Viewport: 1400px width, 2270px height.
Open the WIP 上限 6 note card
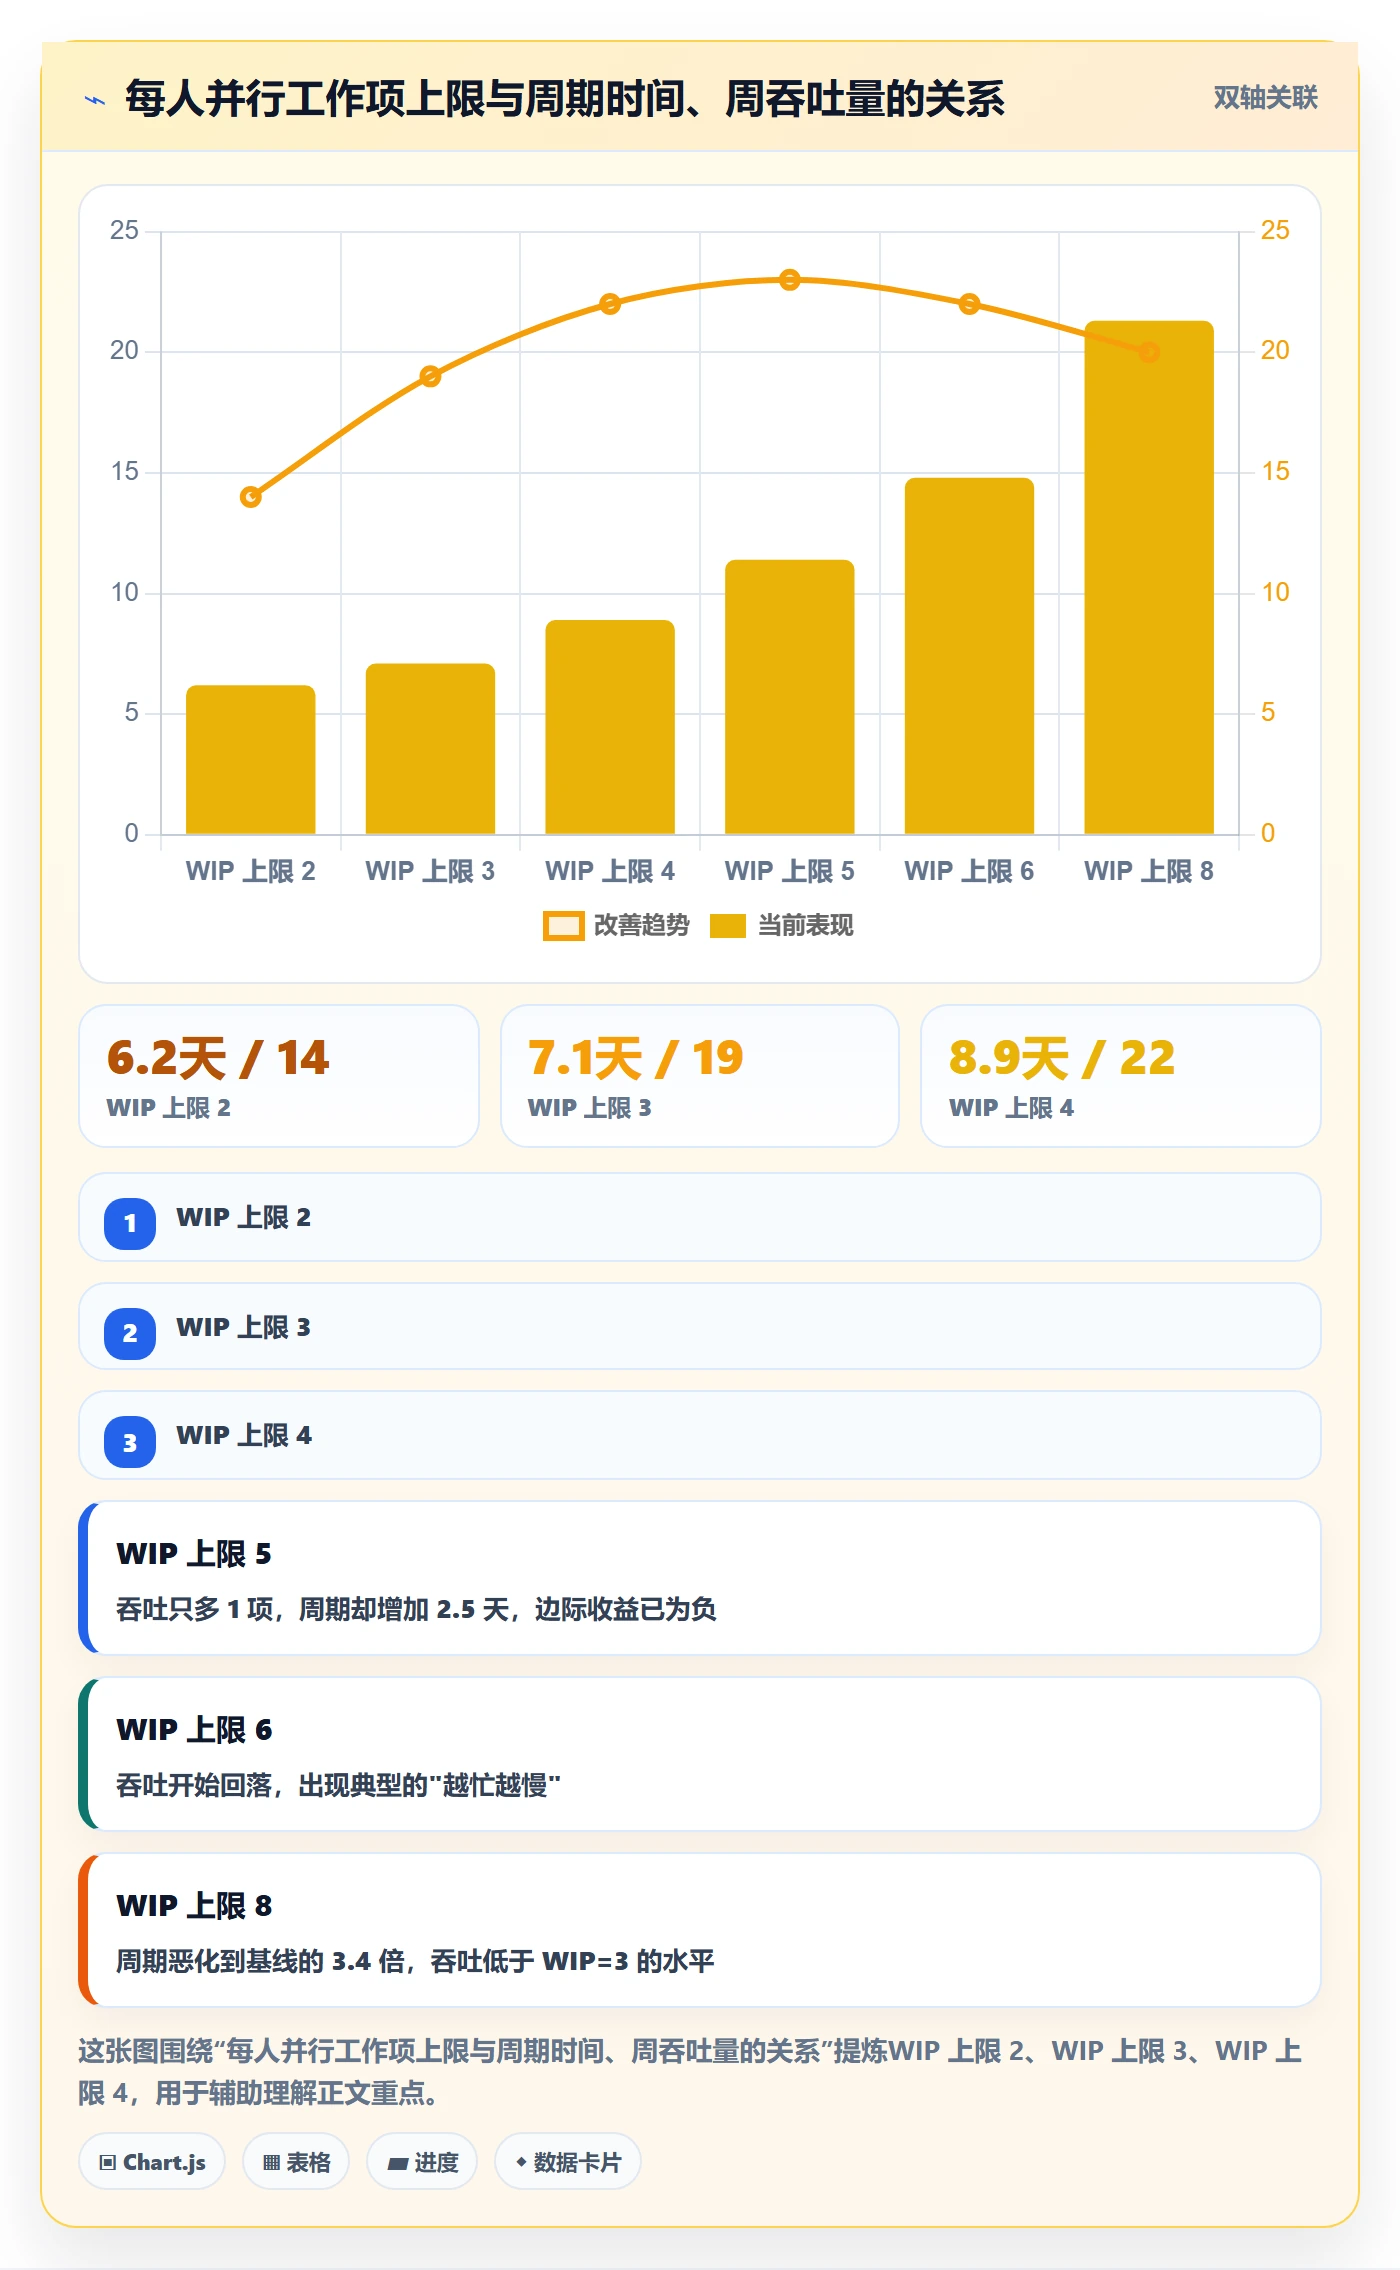tap(700, 1754)
